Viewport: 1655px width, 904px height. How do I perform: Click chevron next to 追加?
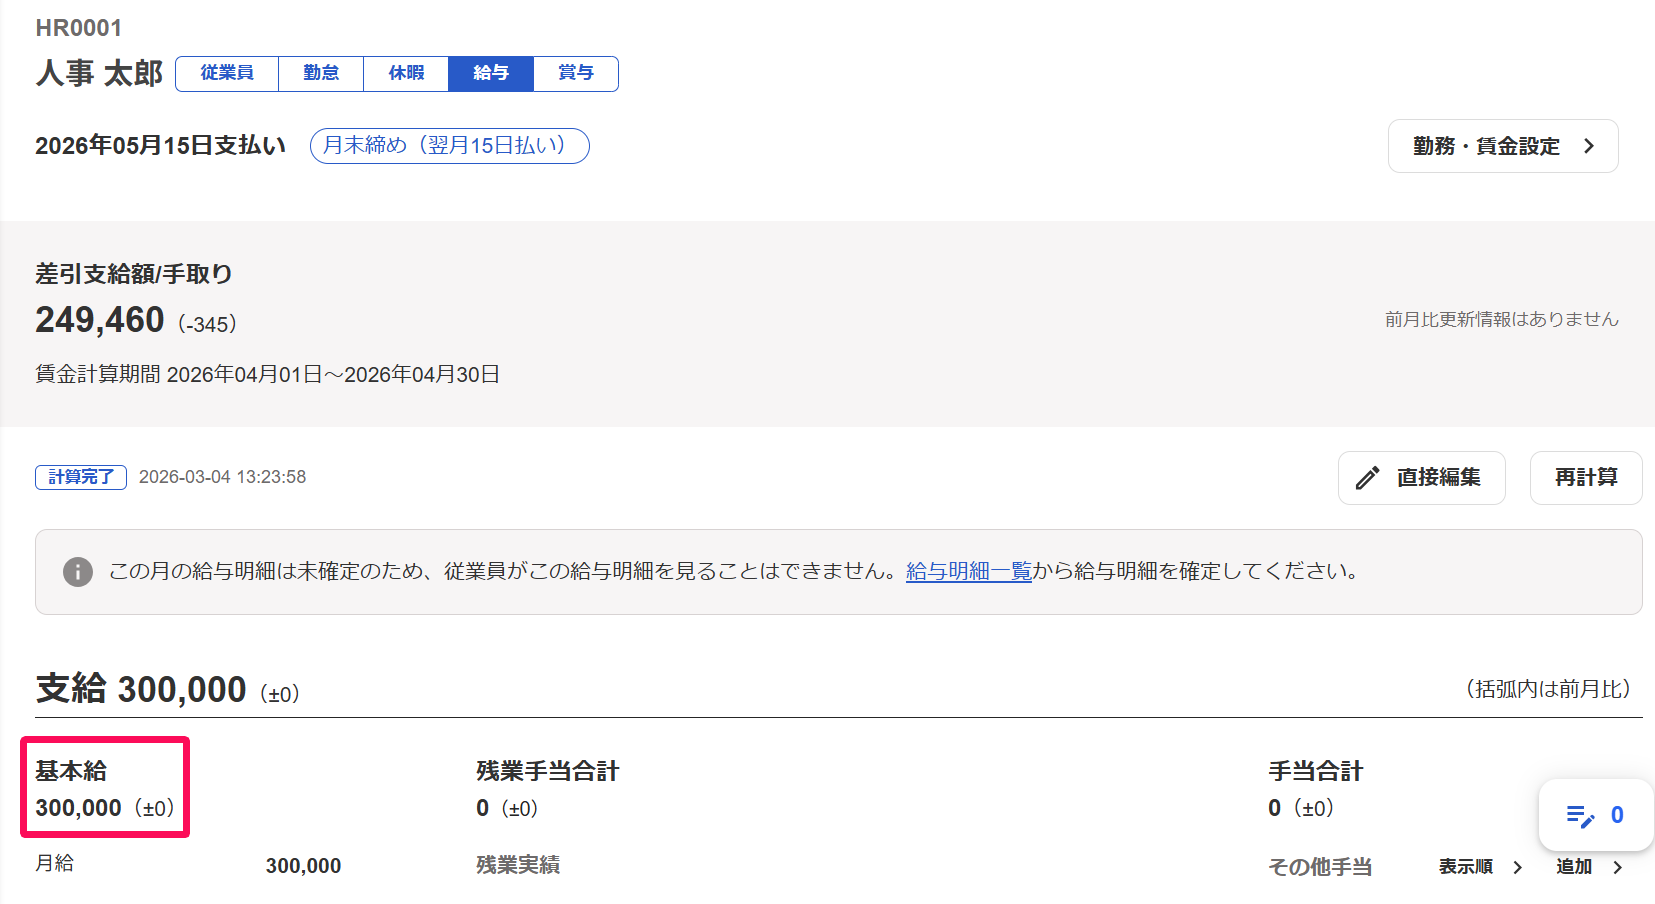point(1617,867)
